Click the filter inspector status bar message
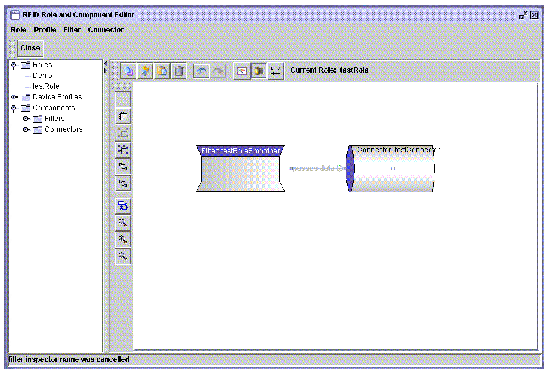The height and width of the screenshot is (374, 549). tap(69, 359)
